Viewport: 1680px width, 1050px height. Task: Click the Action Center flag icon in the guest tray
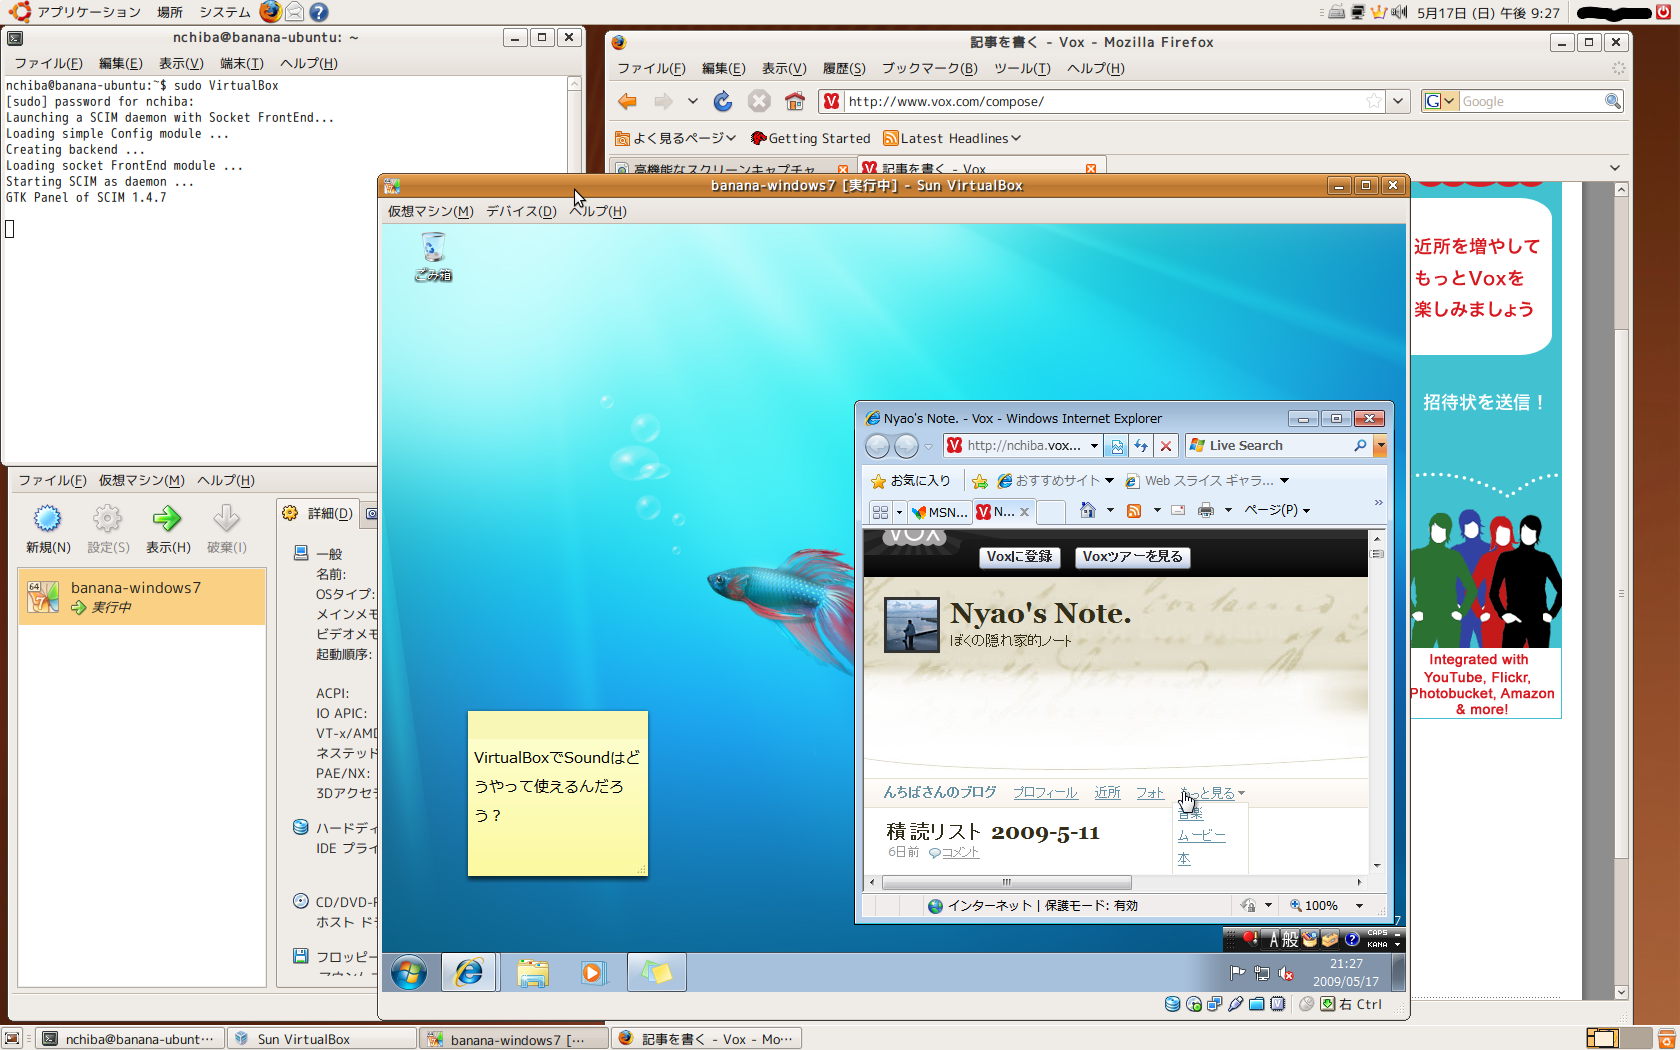pos(1238,972)
